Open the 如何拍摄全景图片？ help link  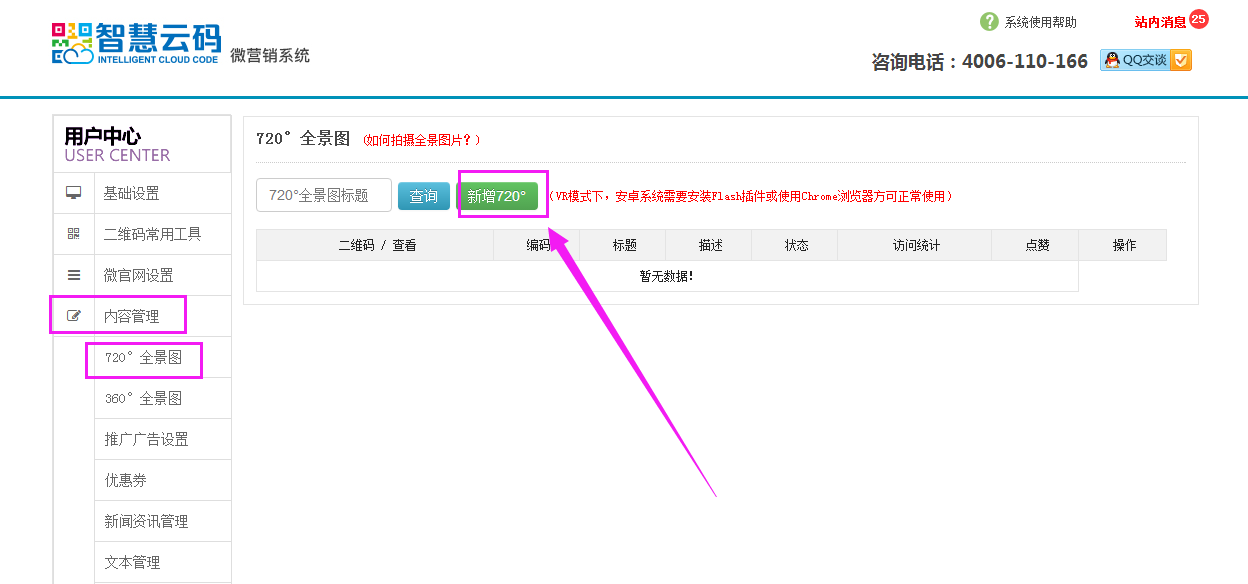tap(422, 140)
